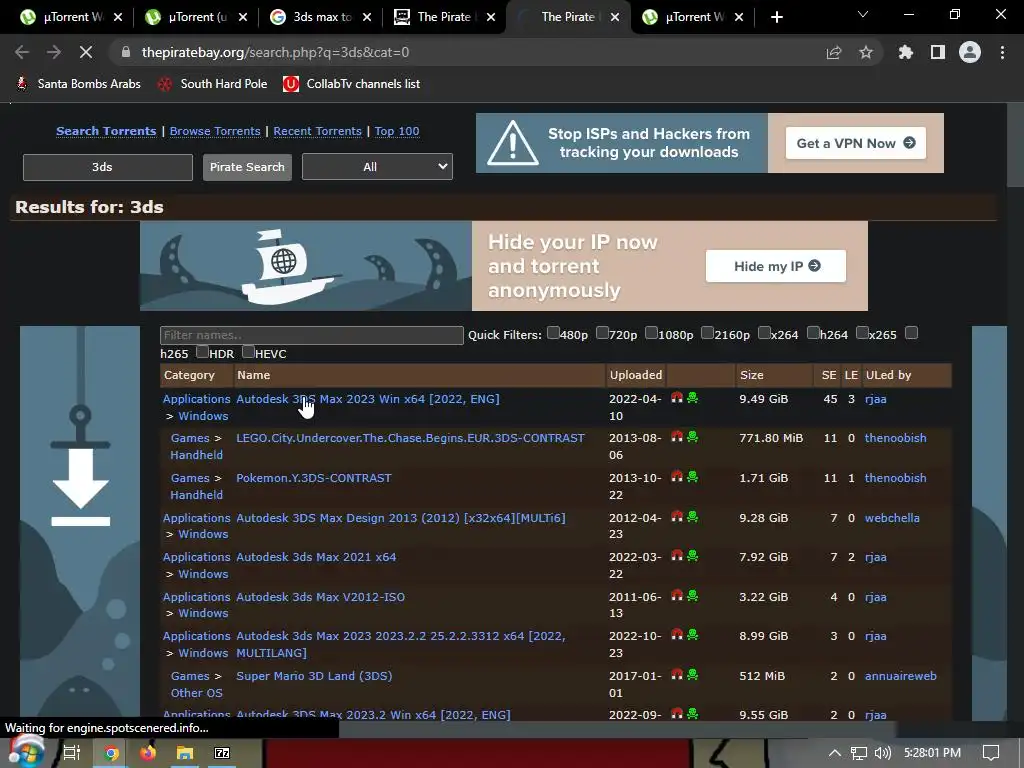Sort results by the SE column
Screen dimensions: 1024x768
pyautogui.click(x=829, y=375)
